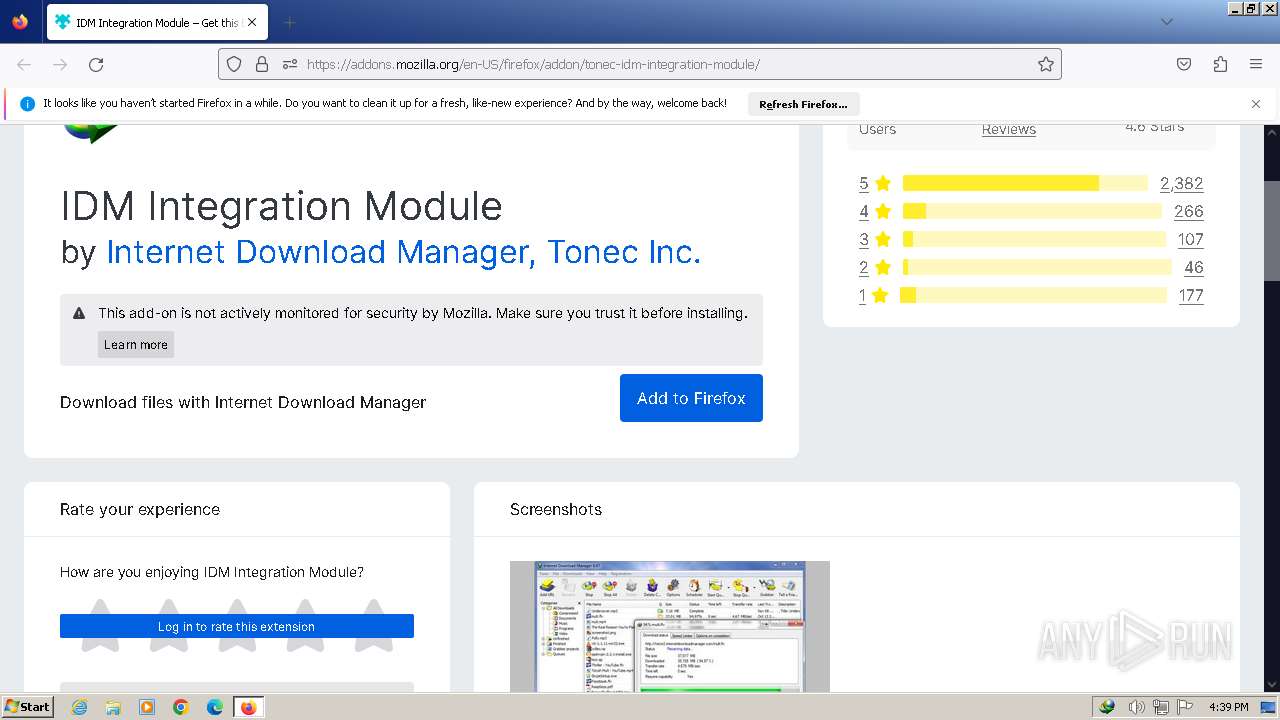
Task: Select the IDM Integration Module tab
Action: (x=156, y=22)
